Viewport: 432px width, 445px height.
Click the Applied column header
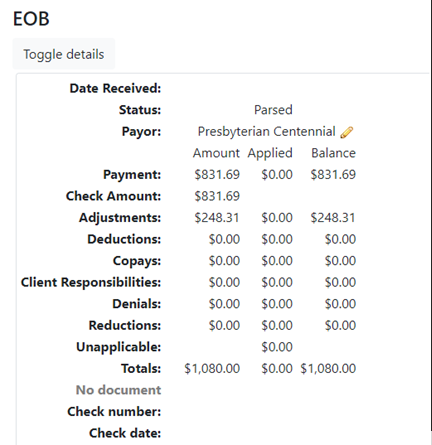(x=270, y=153)
